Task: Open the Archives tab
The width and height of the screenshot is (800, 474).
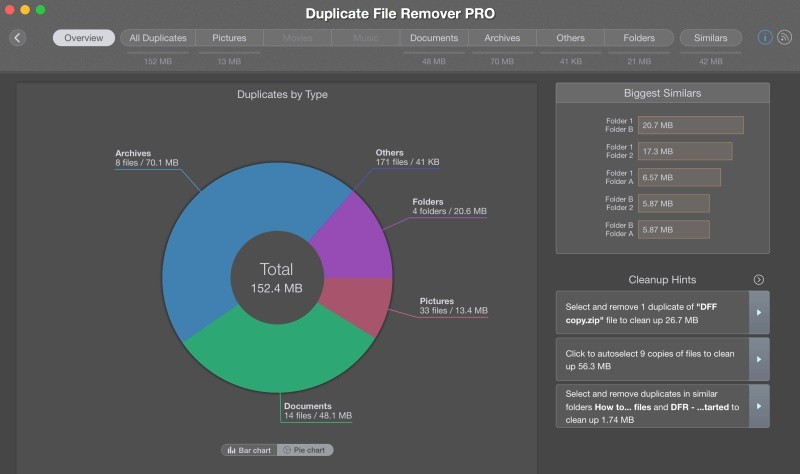Action: tap(502, 38)
